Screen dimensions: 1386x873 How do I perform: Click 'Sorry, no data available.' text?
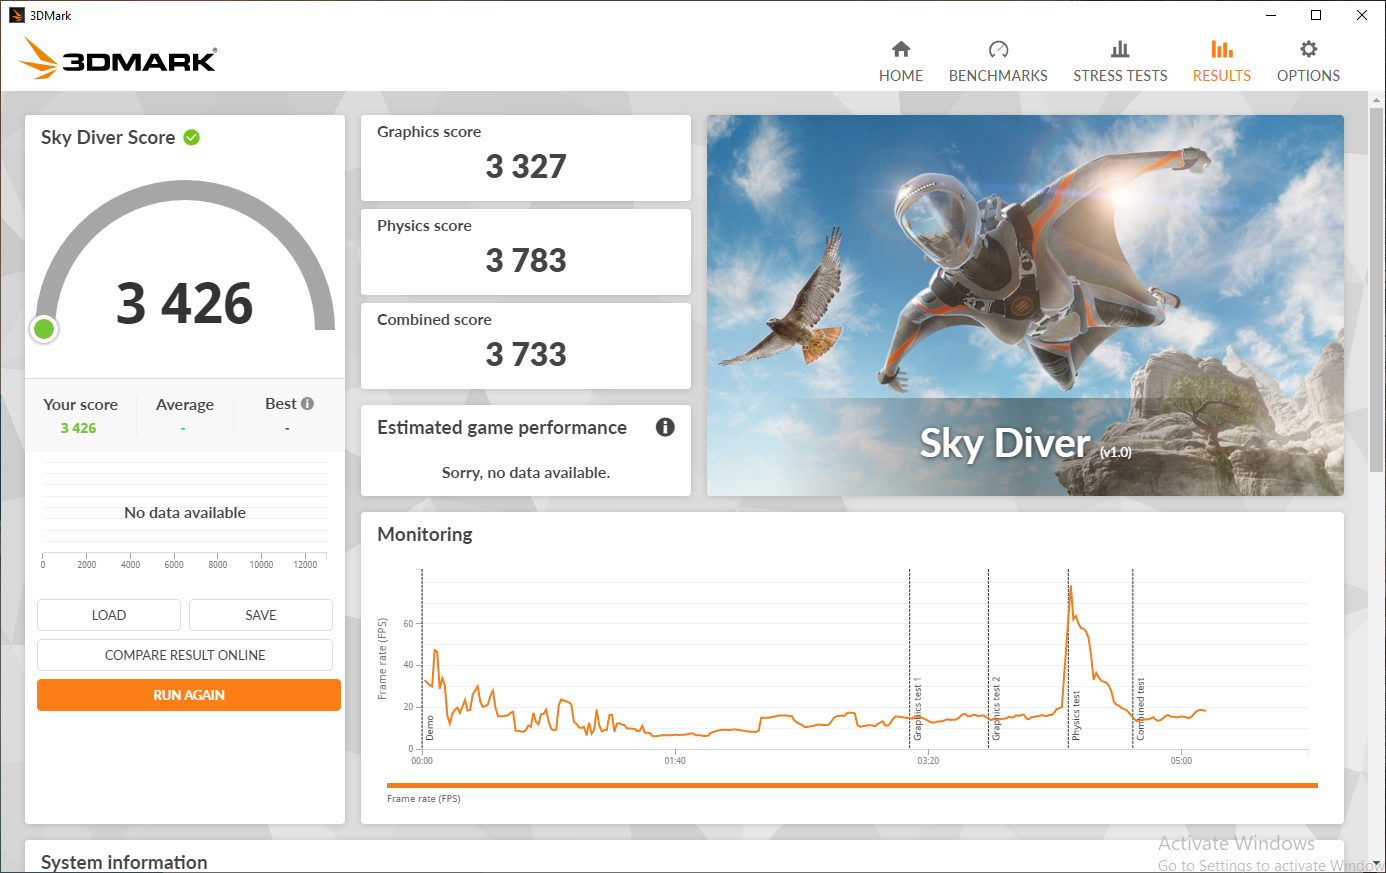(x=526, y=472)
